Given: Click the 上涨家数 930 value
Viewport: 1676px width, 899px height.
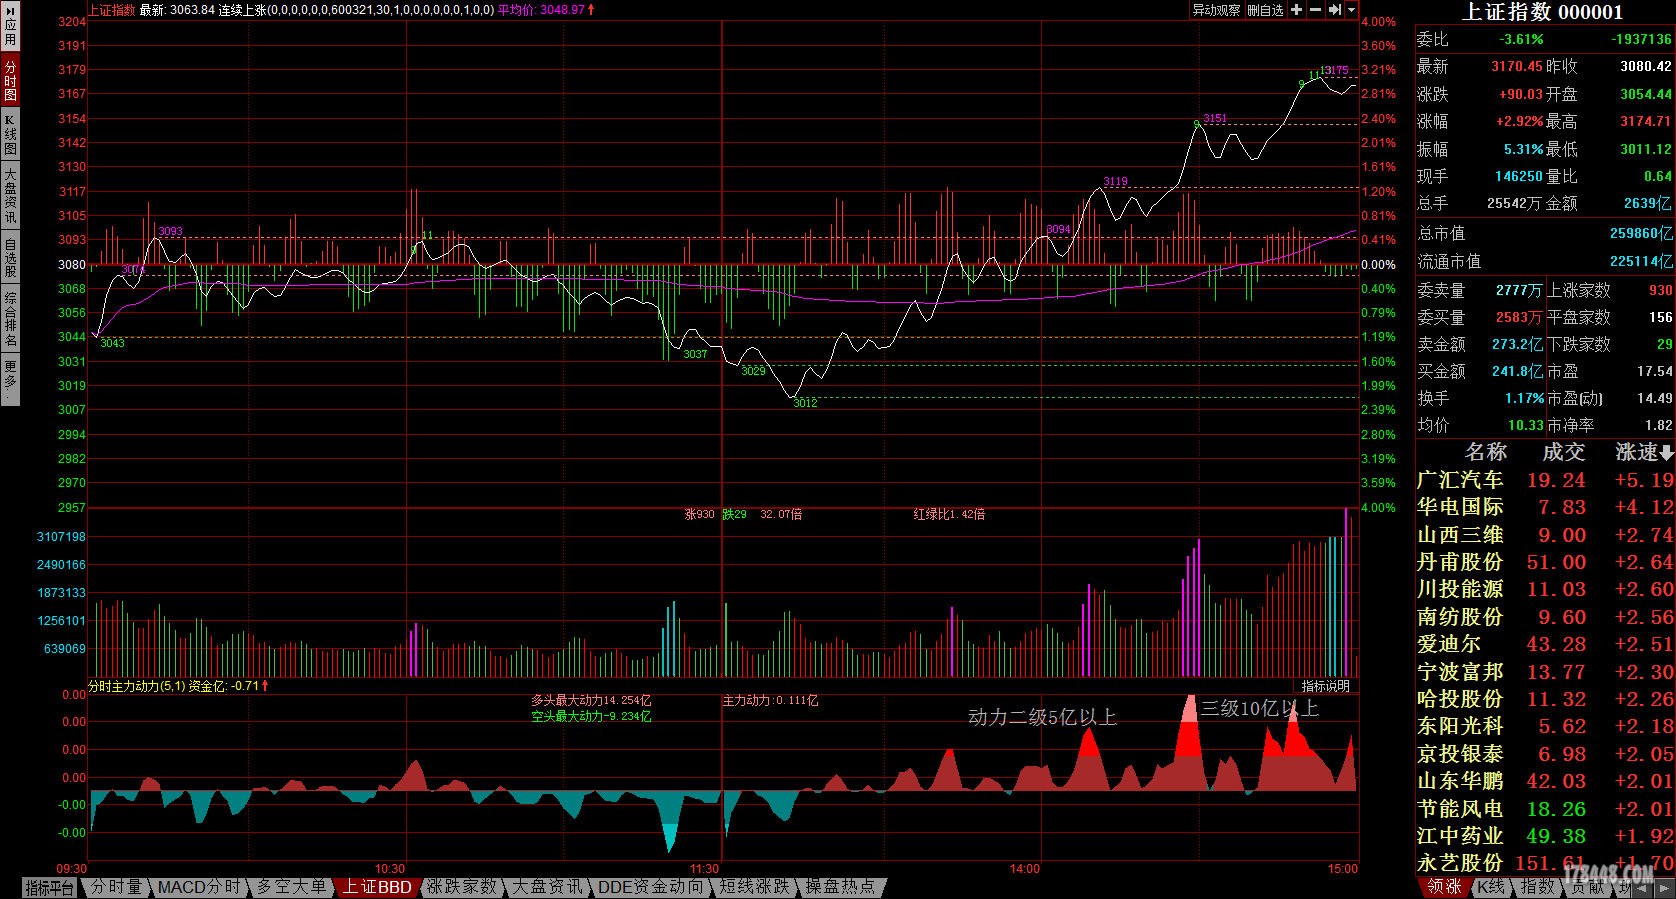Looking at the screenshot, I should (x=1661, y=290).
